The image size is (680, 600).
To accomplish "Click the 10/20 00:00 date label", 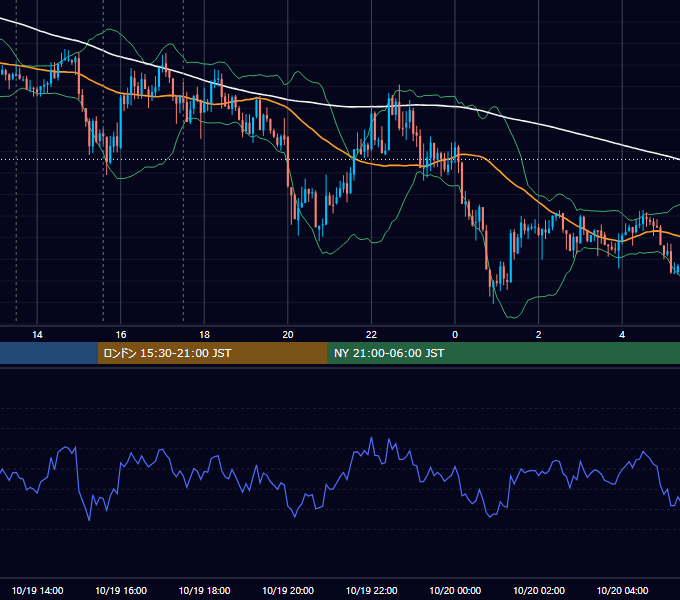I will click(455, 590).
